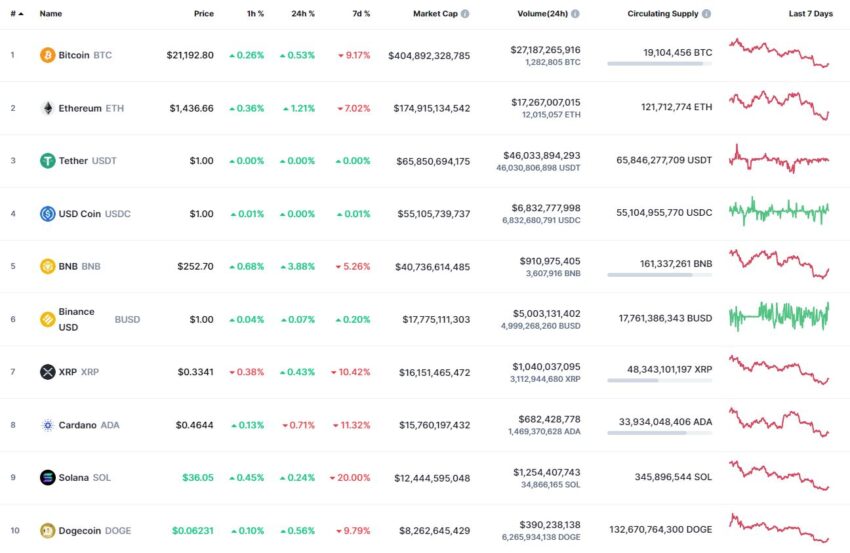Click Bitcoin's circulating supply progress bar
Viewport: 850px width, 553px height.
tap(659, 64)
